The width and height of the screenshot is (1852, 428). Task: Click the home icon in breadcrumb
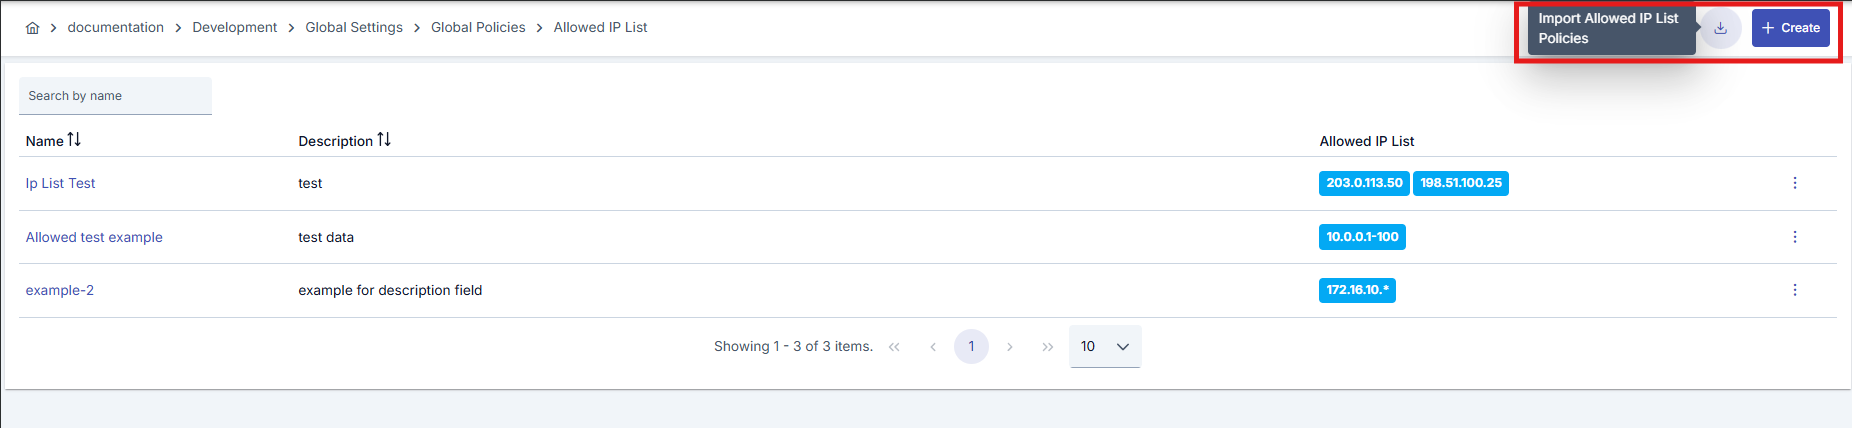32,28
